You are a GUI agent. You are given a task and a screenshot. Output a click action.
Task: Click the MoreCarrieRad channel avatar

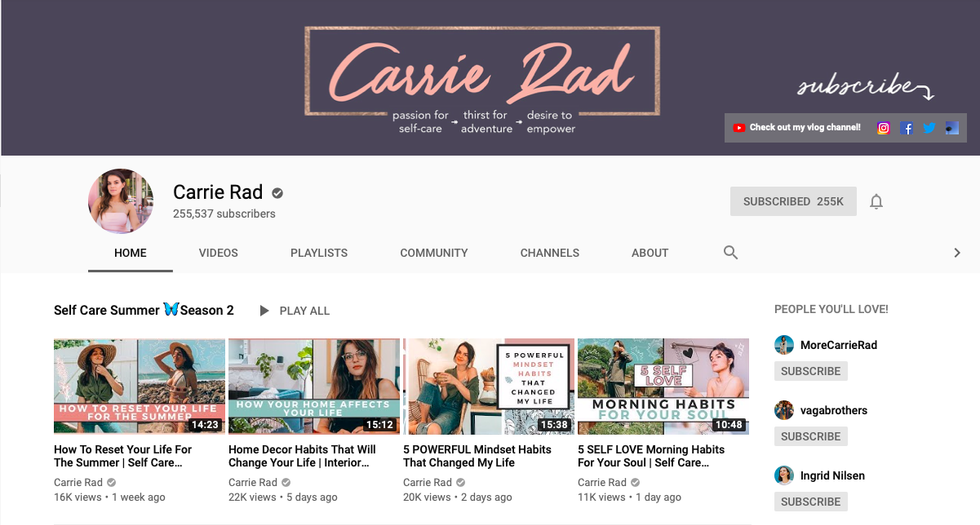tap(784, 345)
